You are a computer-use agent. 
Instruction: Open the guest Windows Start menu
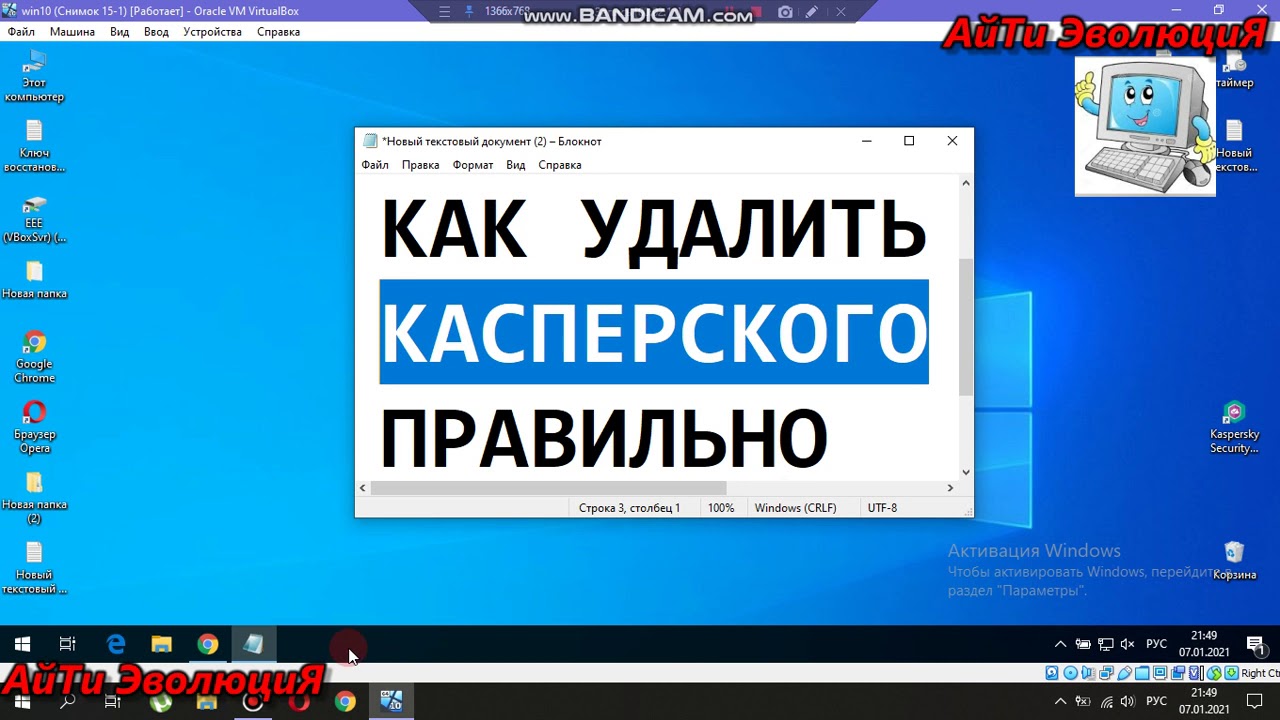(x=22, y=645)
